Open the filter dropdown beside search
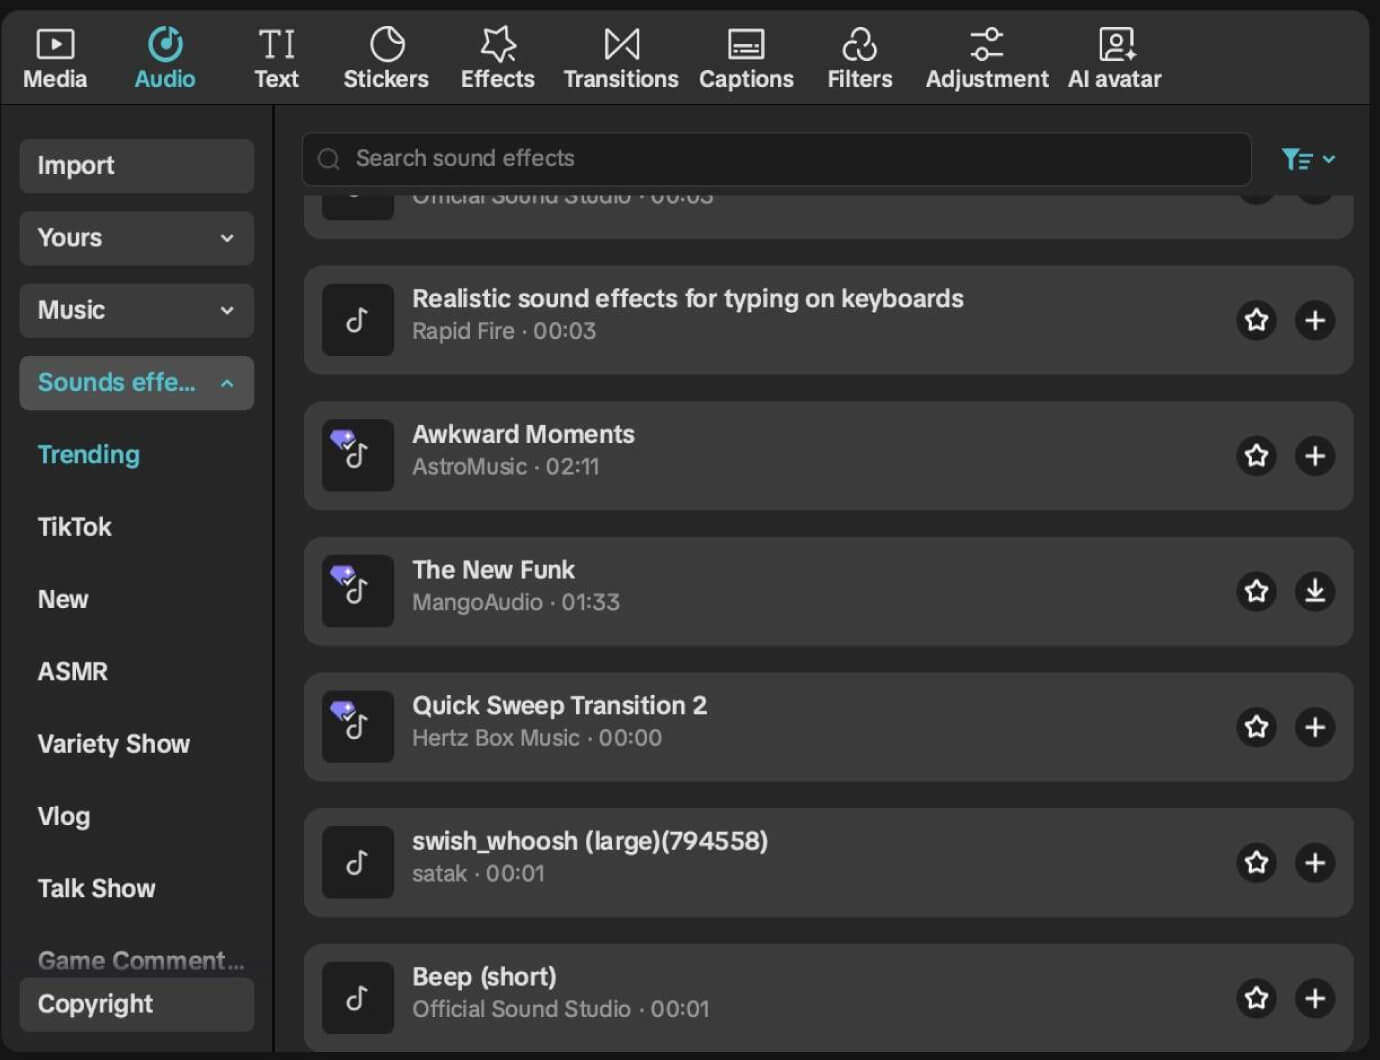This screenshot has height=1060, width=1380. click(1308, 159)
